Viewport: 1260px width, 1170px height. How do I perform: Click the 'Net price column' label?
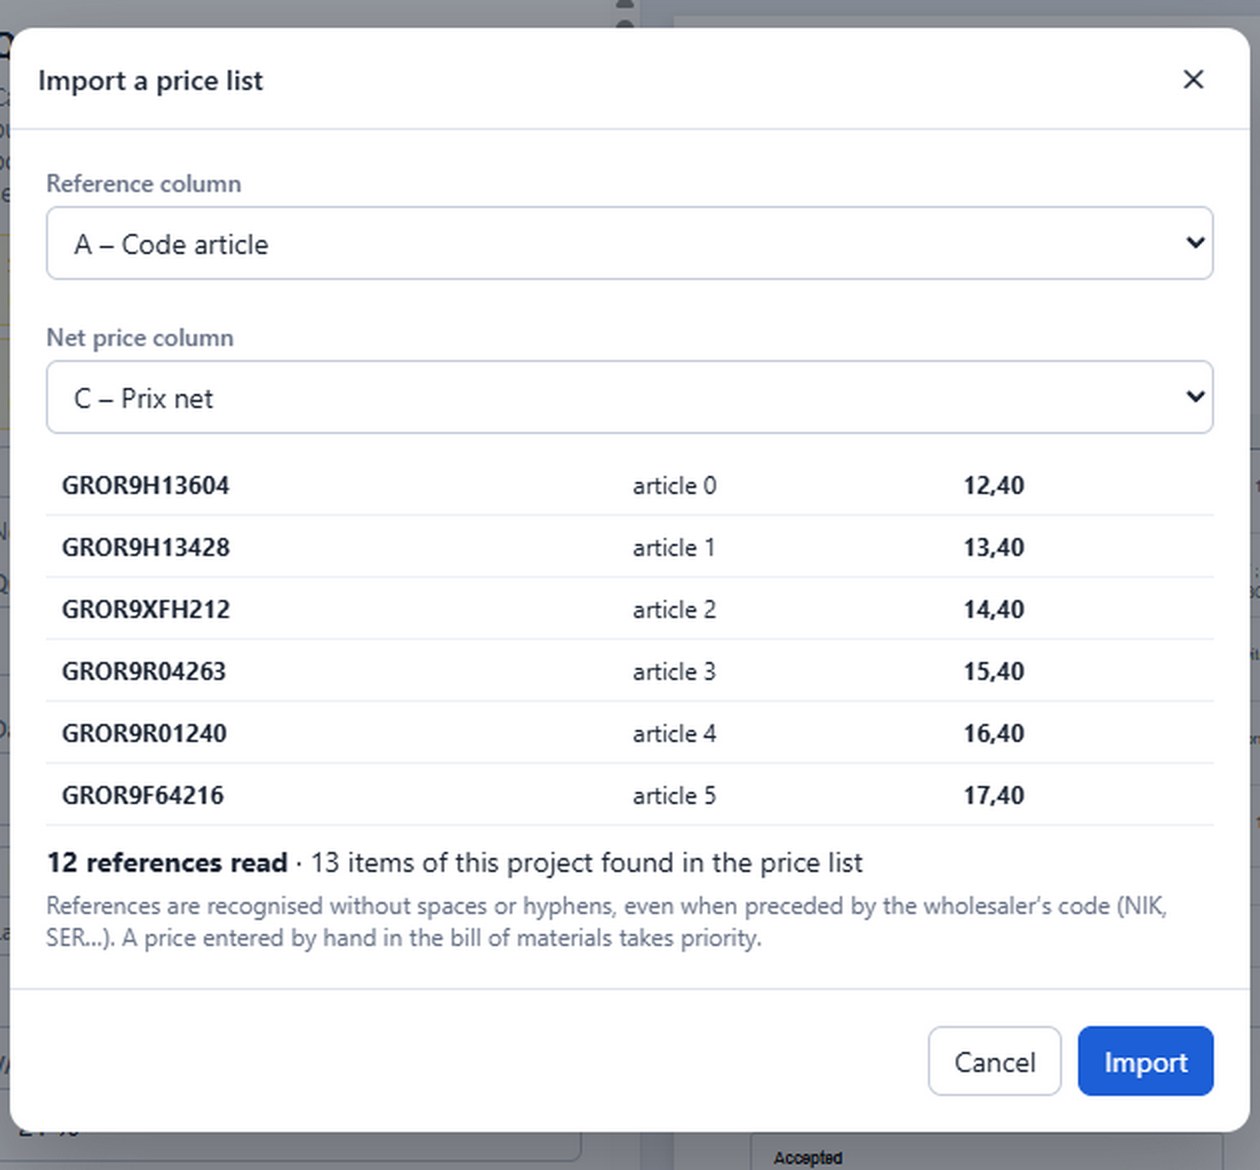point(140,338)
